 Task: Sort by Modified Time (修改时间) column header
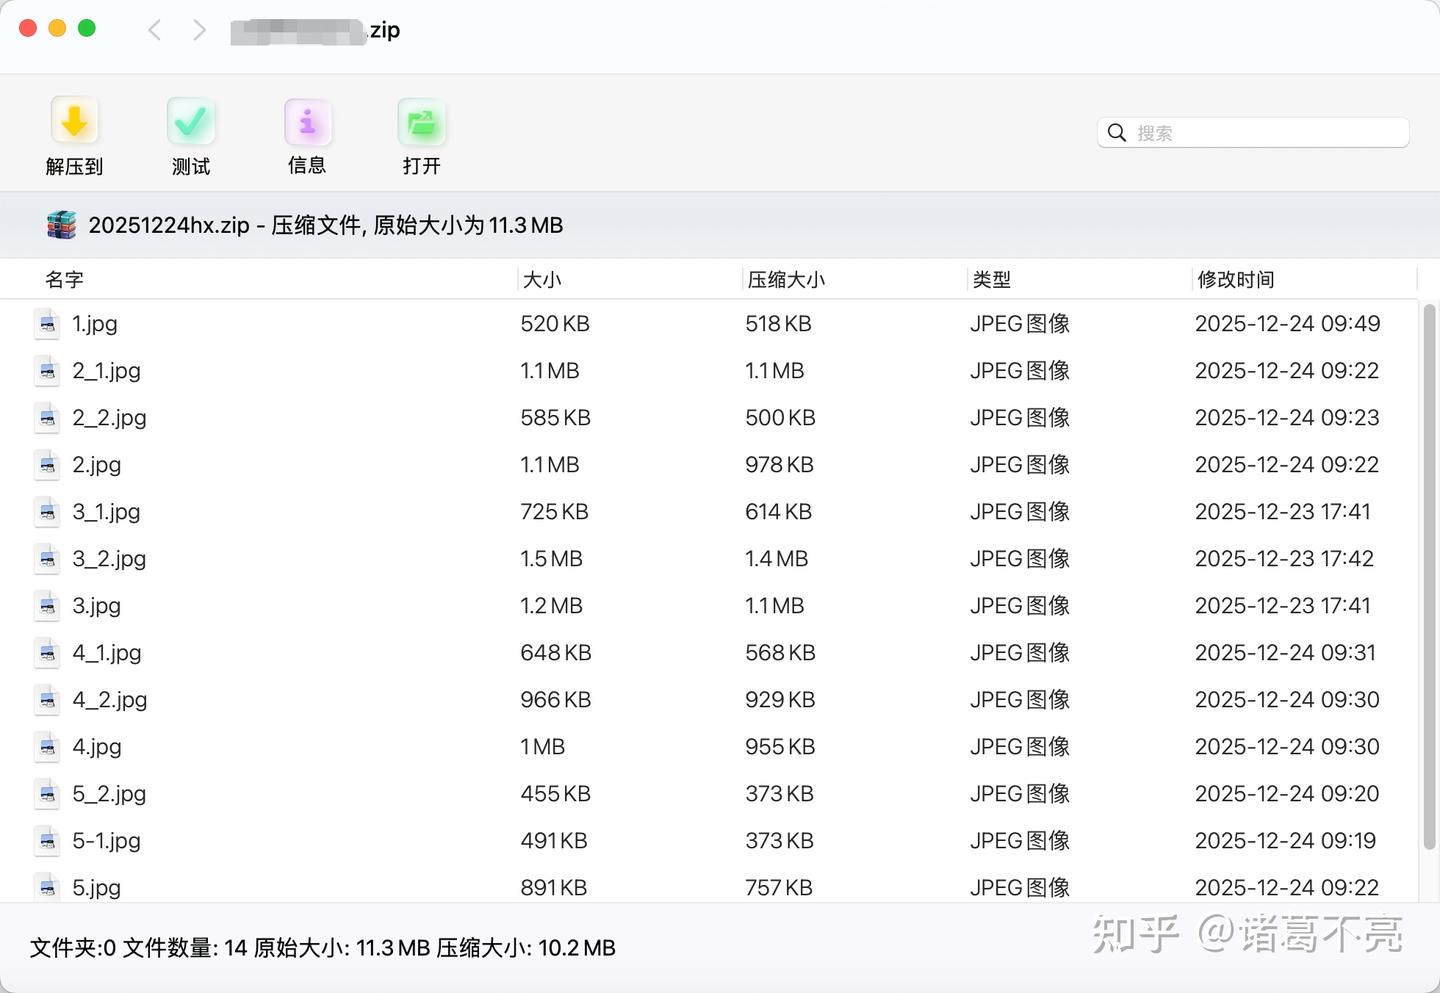point(1236,280)
